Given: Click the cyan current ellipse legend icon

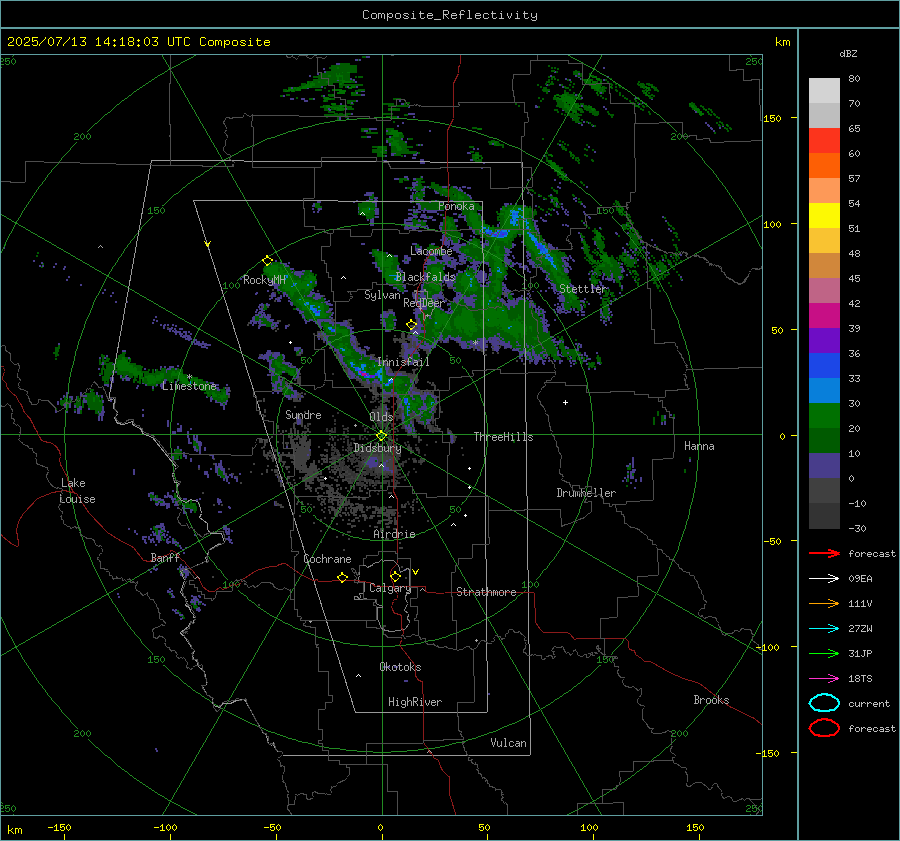Looking at the screenshot, I should (824, 703).
